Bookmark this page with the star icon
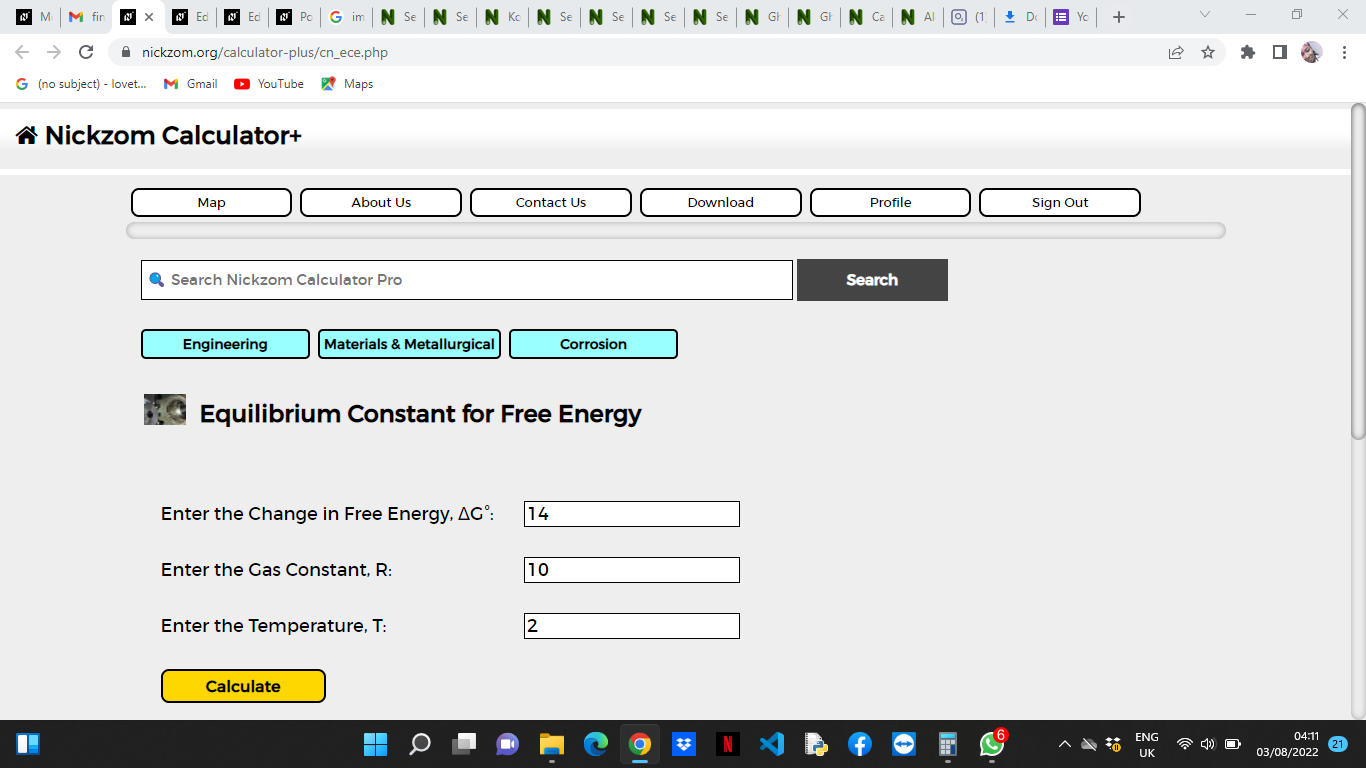This screenshot has width=1366, height=768. click(1208, 52)
